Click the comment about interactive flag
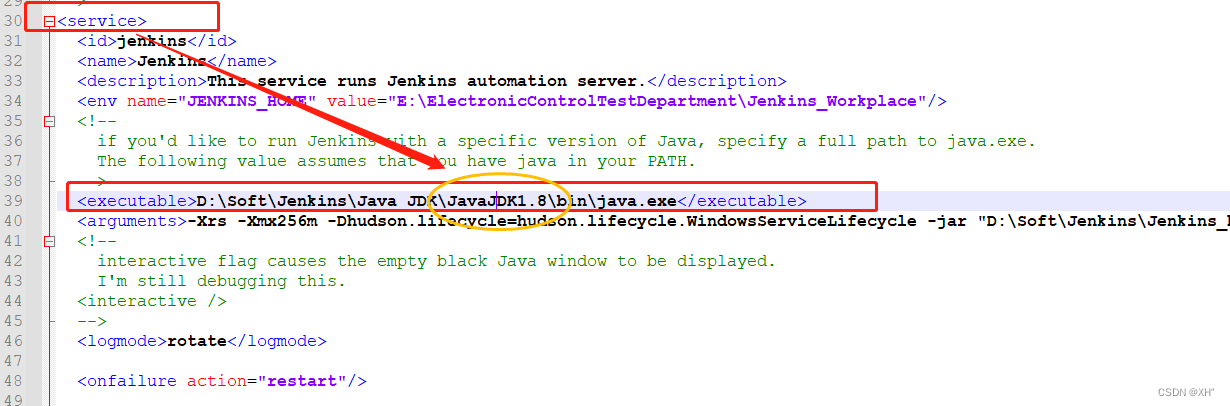 436,261
